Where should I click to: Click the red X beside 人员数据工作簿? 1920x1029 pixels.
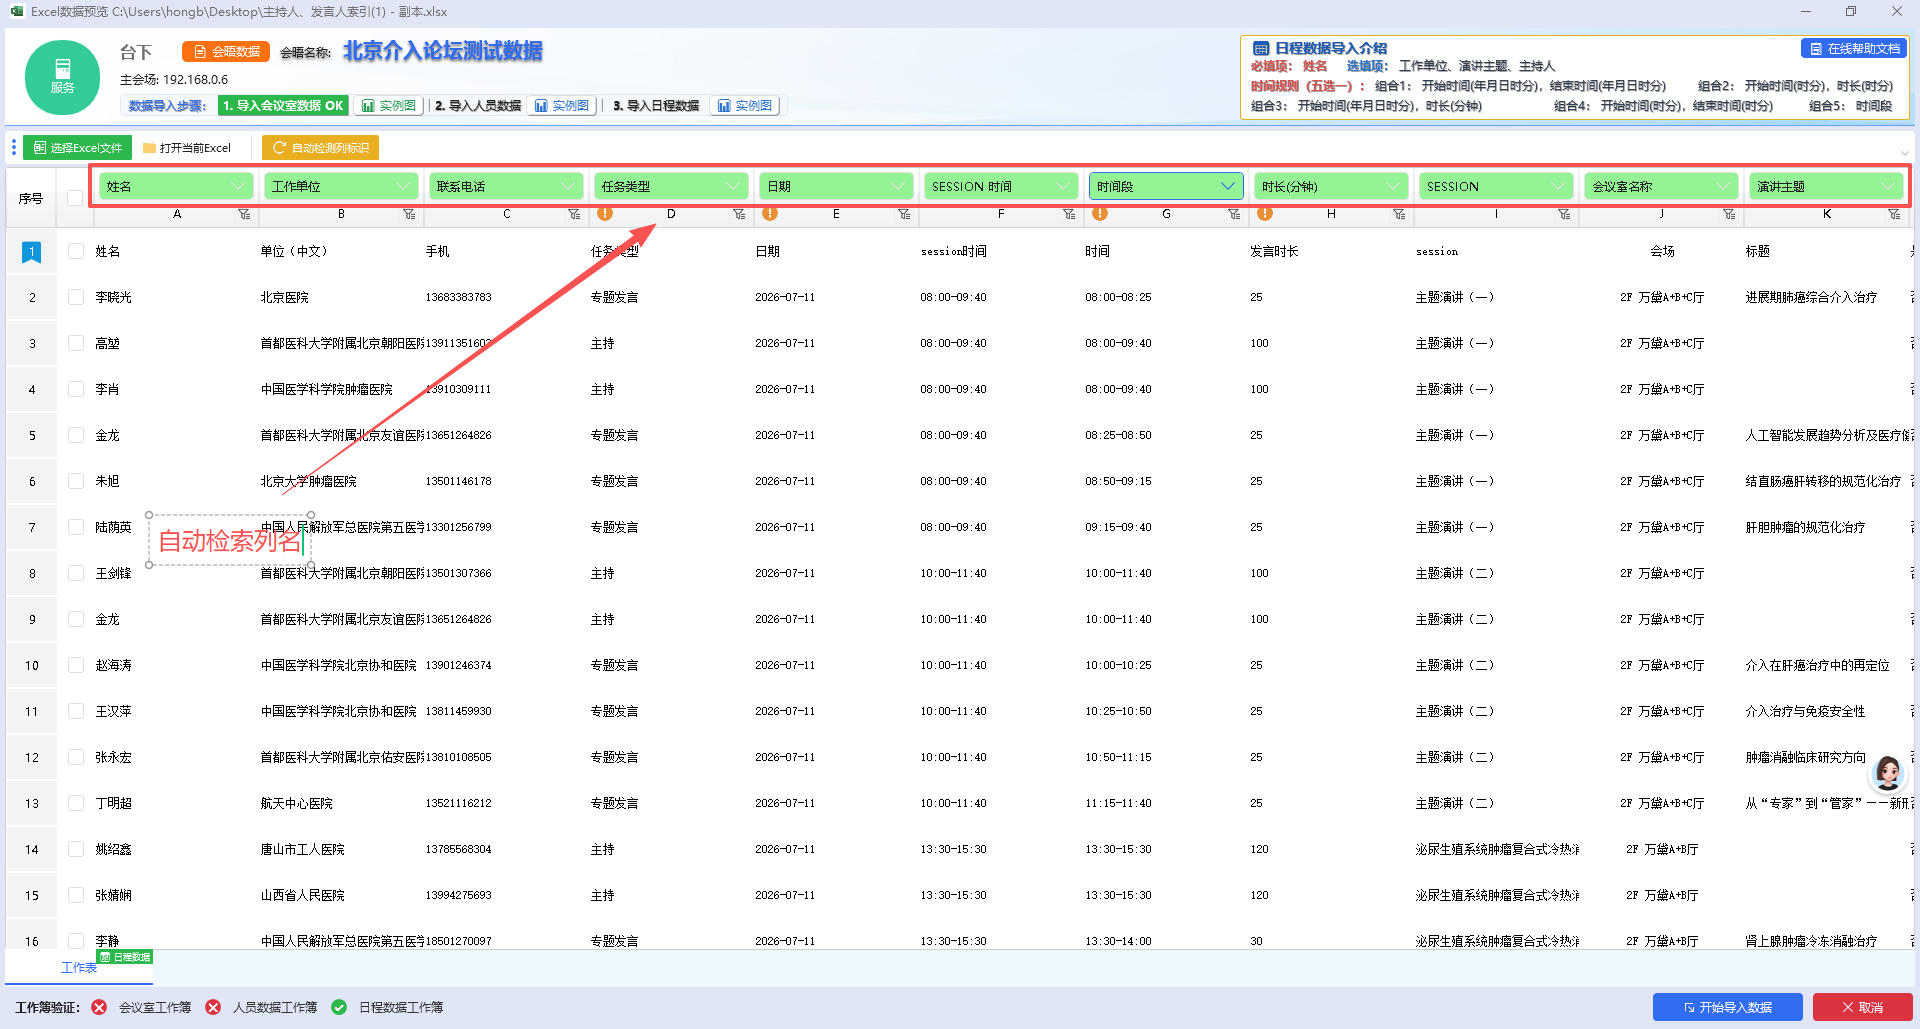213,1007
